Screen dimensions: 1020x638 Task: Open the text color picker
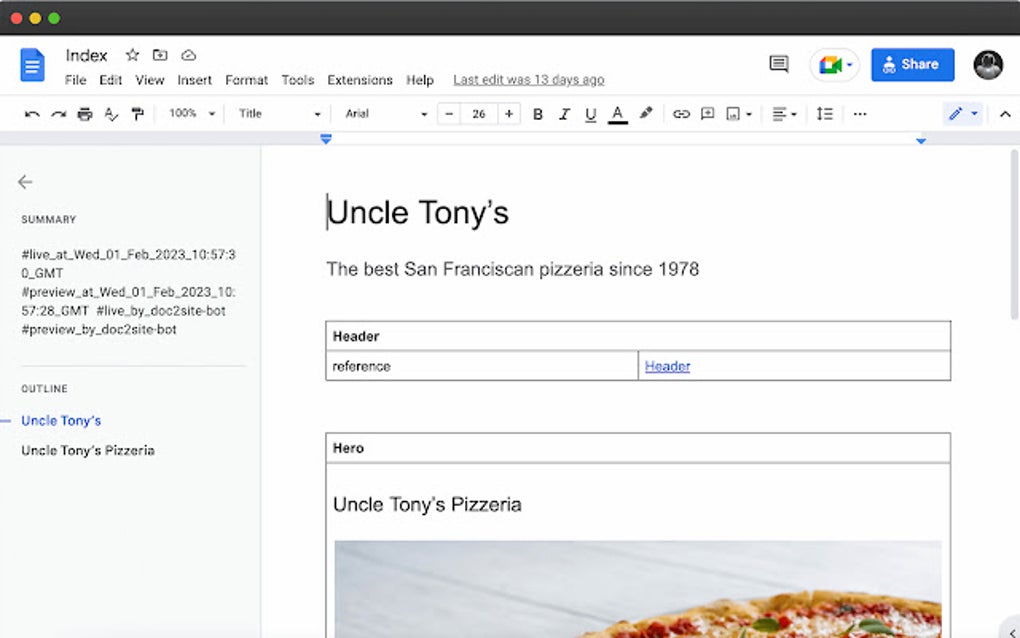618,113
